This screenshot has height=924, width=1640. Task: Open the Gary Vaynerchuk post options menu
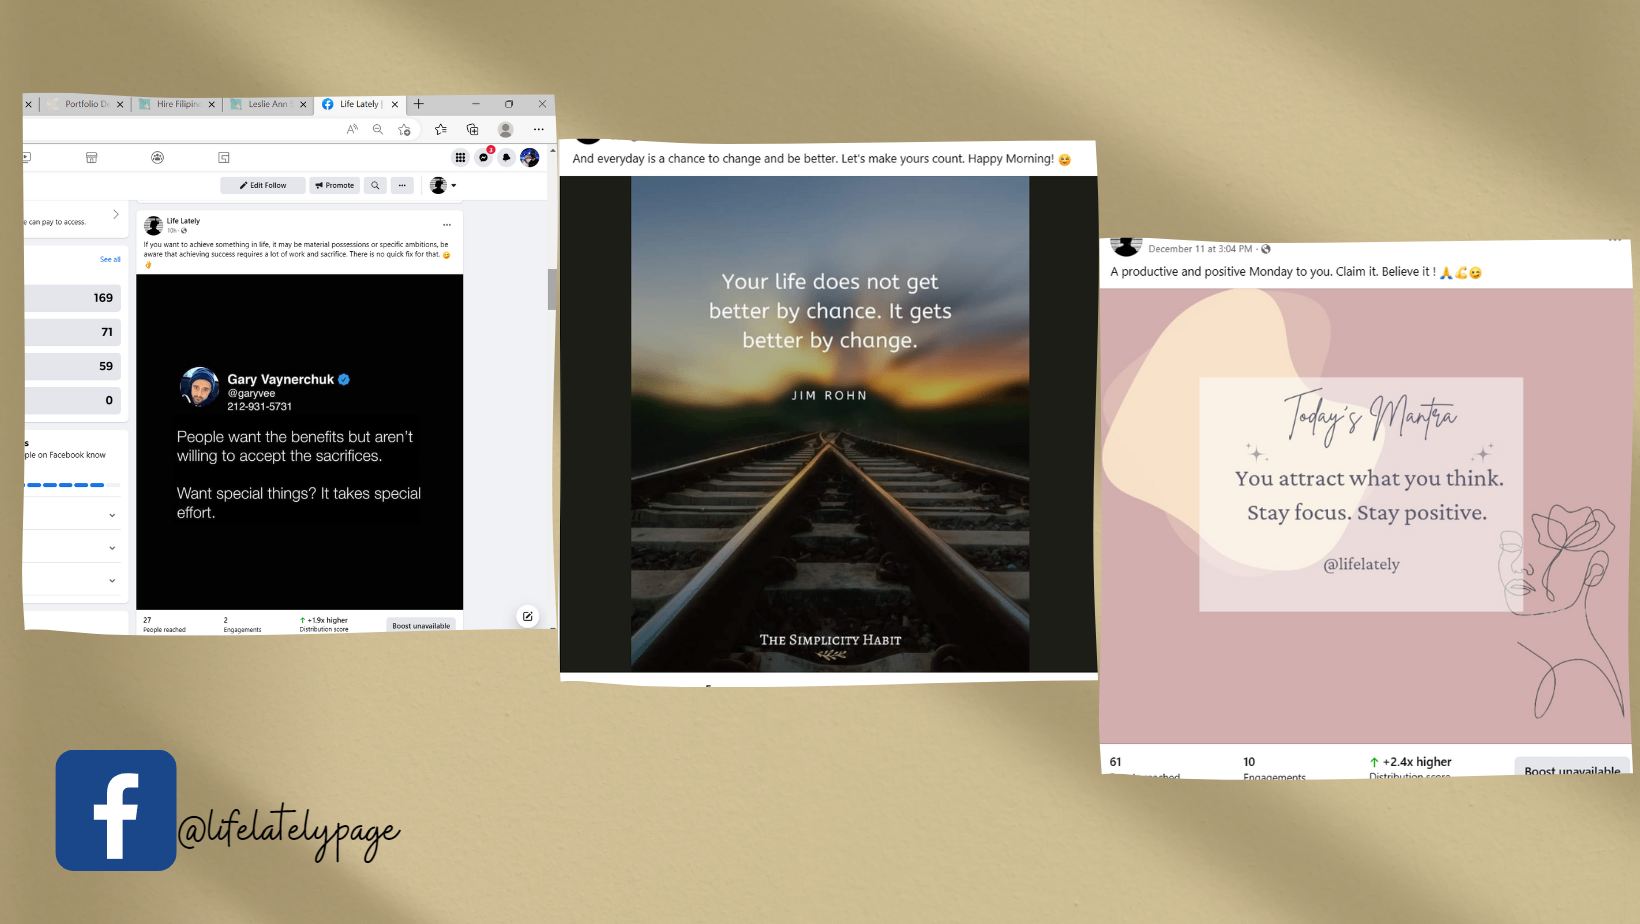tap(447, 225)
